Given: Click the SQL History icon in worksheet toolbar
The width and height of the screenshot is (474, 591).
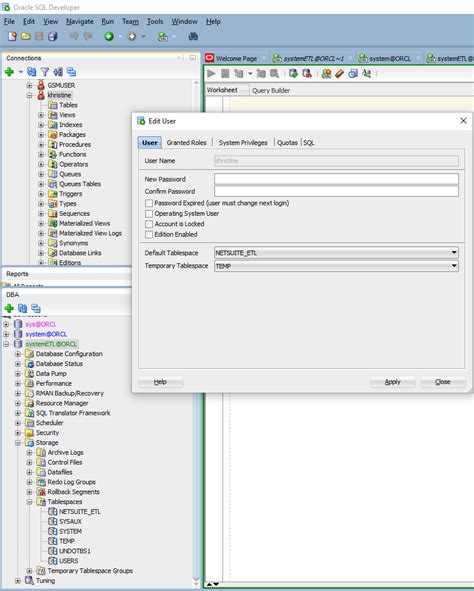Looking at the screenshot, I should (x=353, y=73).
